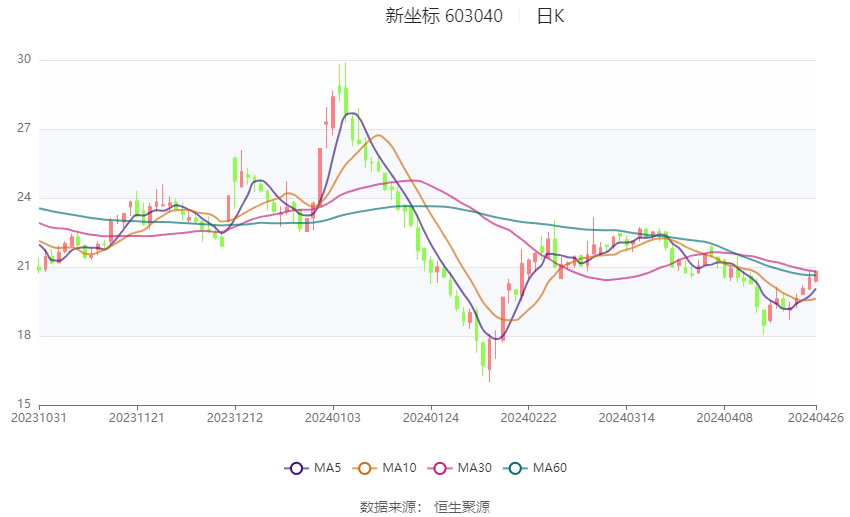Click the x-axis date 20231121
Image resolution: width=850 pixels, height=517 pixels.
coord(137,418)
